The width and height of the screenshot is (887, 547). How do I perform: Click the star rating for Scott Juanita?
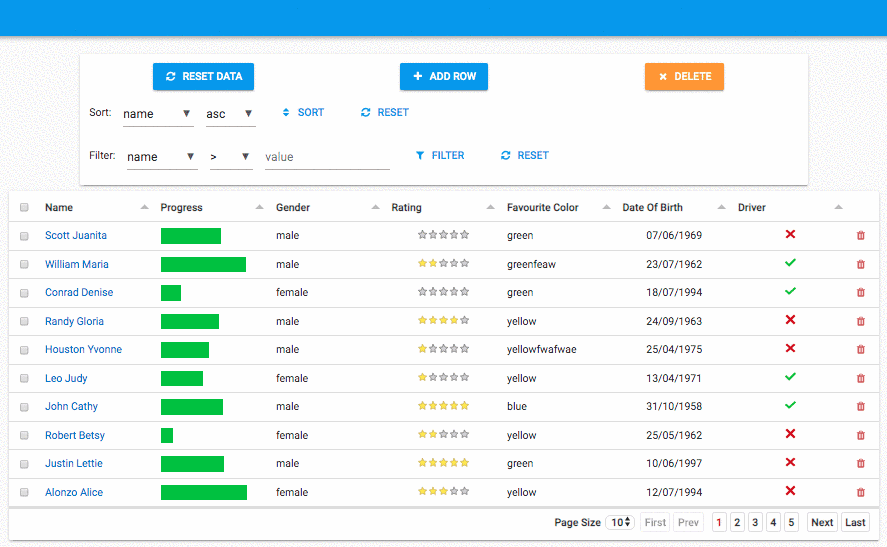[x=444, y=234]
